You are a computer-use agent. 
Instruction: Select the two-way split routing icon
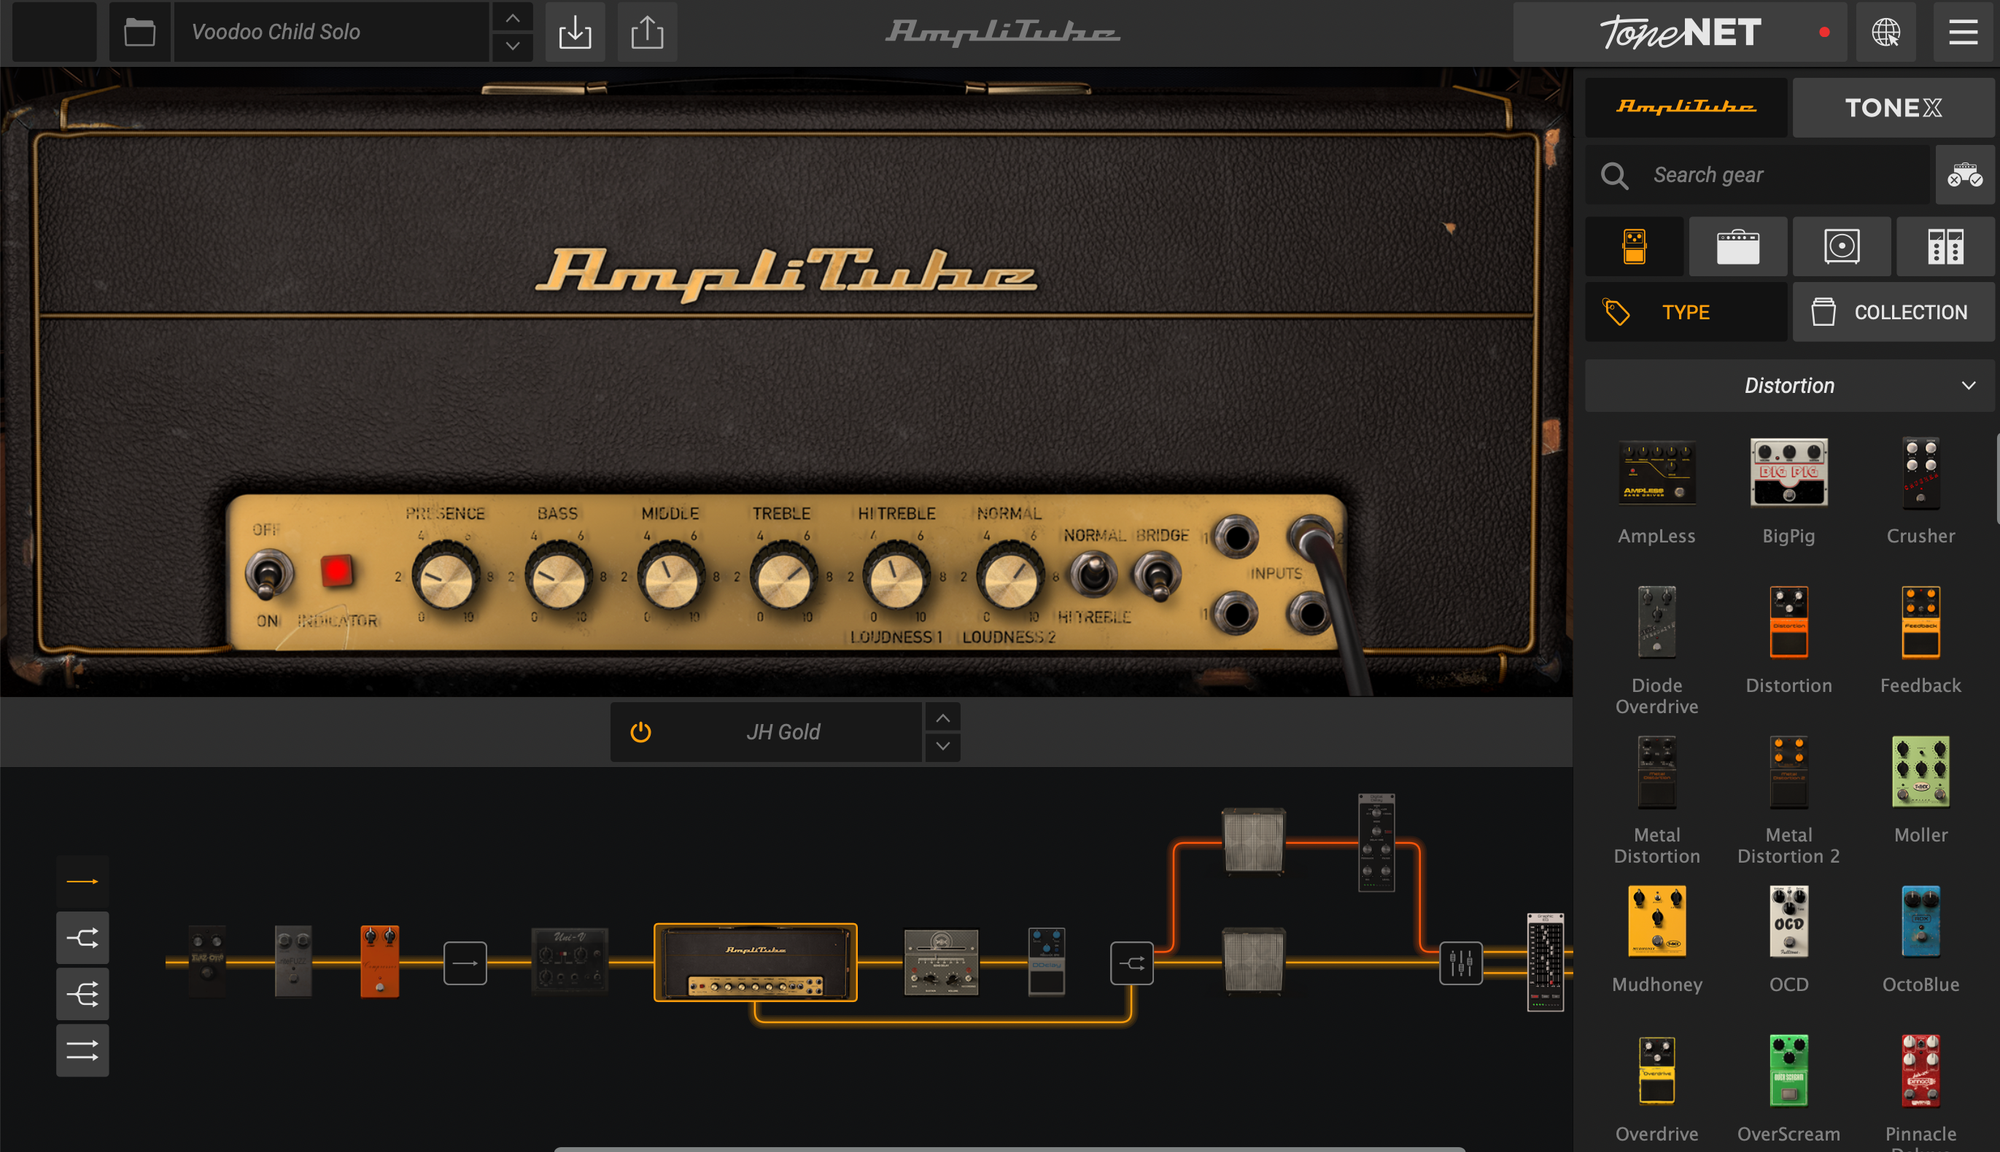tap(82, 938)
